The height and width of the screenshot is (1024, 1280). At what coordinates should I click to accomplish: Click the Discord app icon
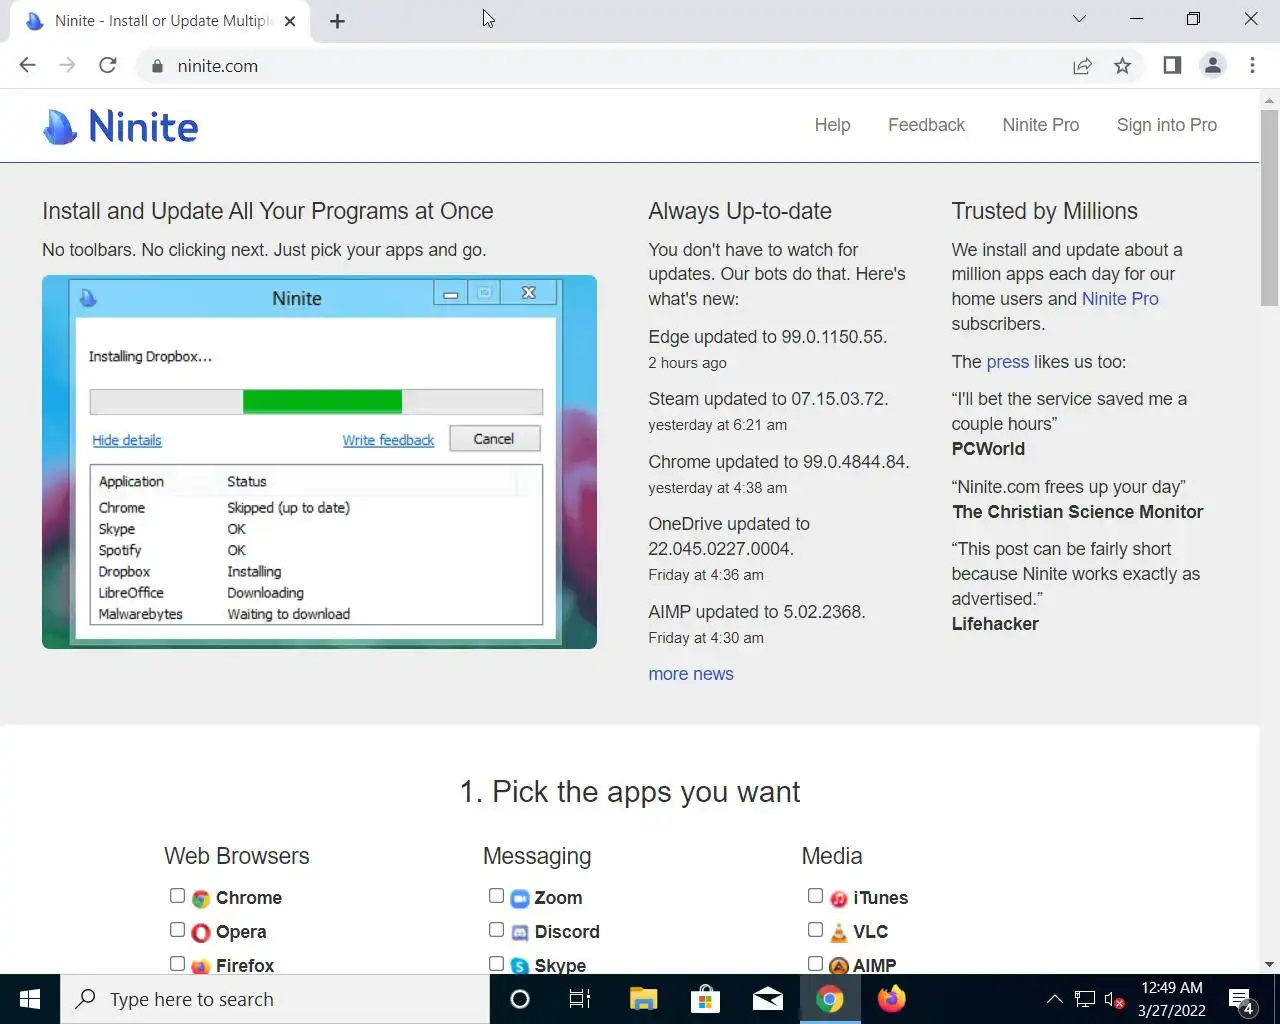click(x=519, y=932)
